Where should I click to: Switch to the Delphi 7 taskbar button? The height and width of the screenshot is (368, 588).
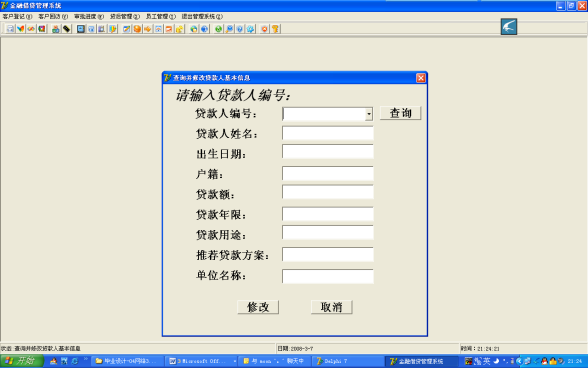tap(348, 361)
